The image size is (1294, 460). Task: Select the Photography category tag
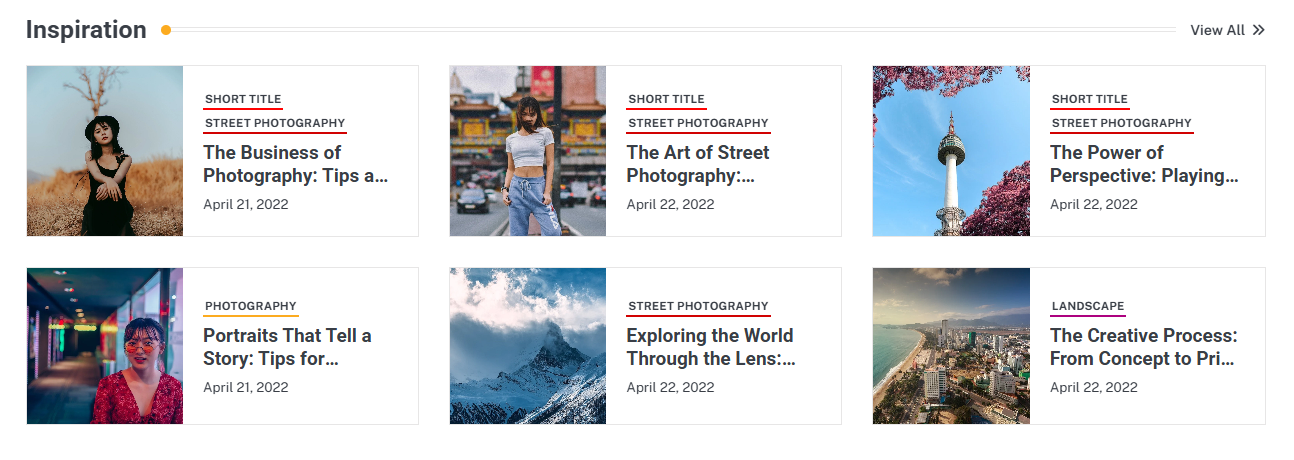(250, 306)
